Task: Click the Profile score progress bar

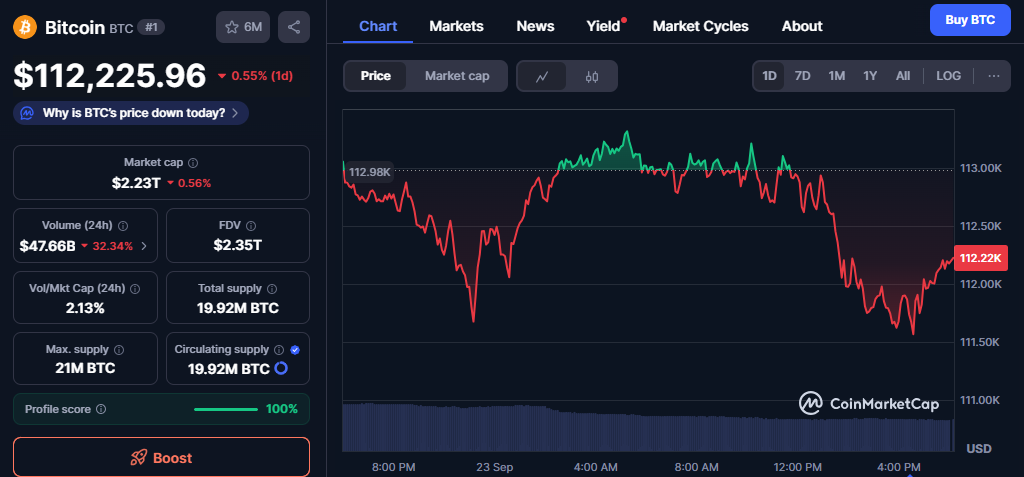Action: pos(228,409)
